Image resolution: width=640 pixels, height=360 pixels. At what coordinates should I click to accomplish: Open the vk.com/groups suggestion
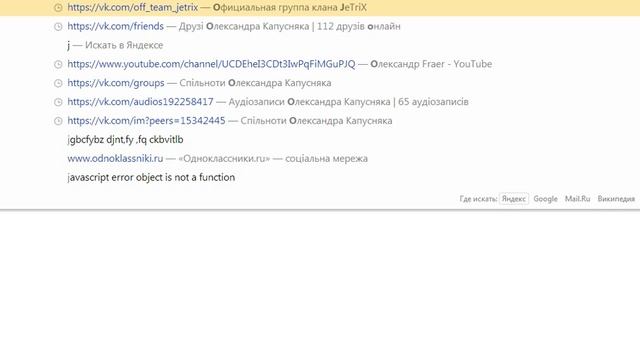click(x=320, y=83)
